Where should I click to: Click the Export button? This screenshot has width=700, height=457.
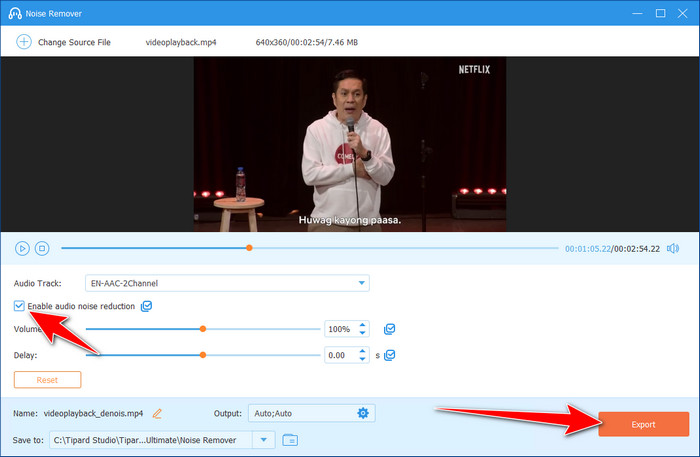pos(643,424)
